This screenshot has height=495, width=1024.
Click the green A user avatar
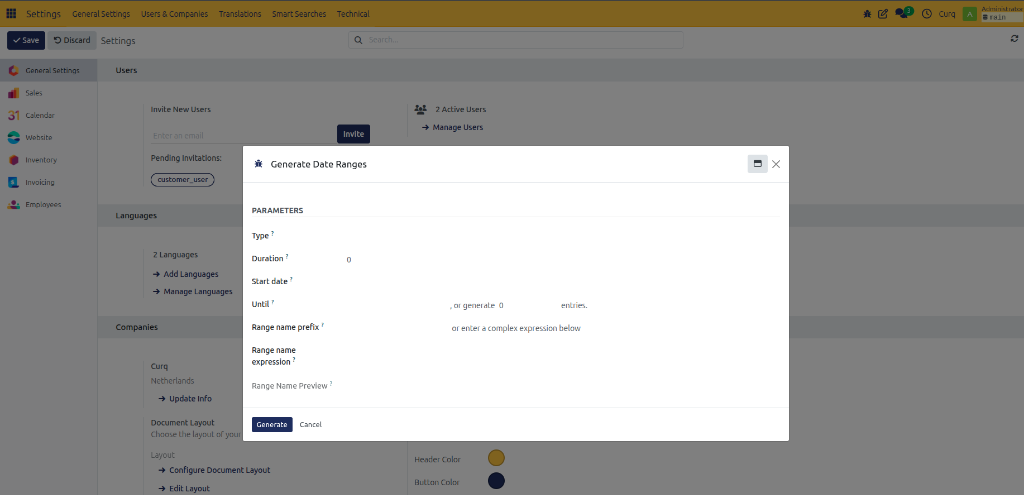(970, 14)
